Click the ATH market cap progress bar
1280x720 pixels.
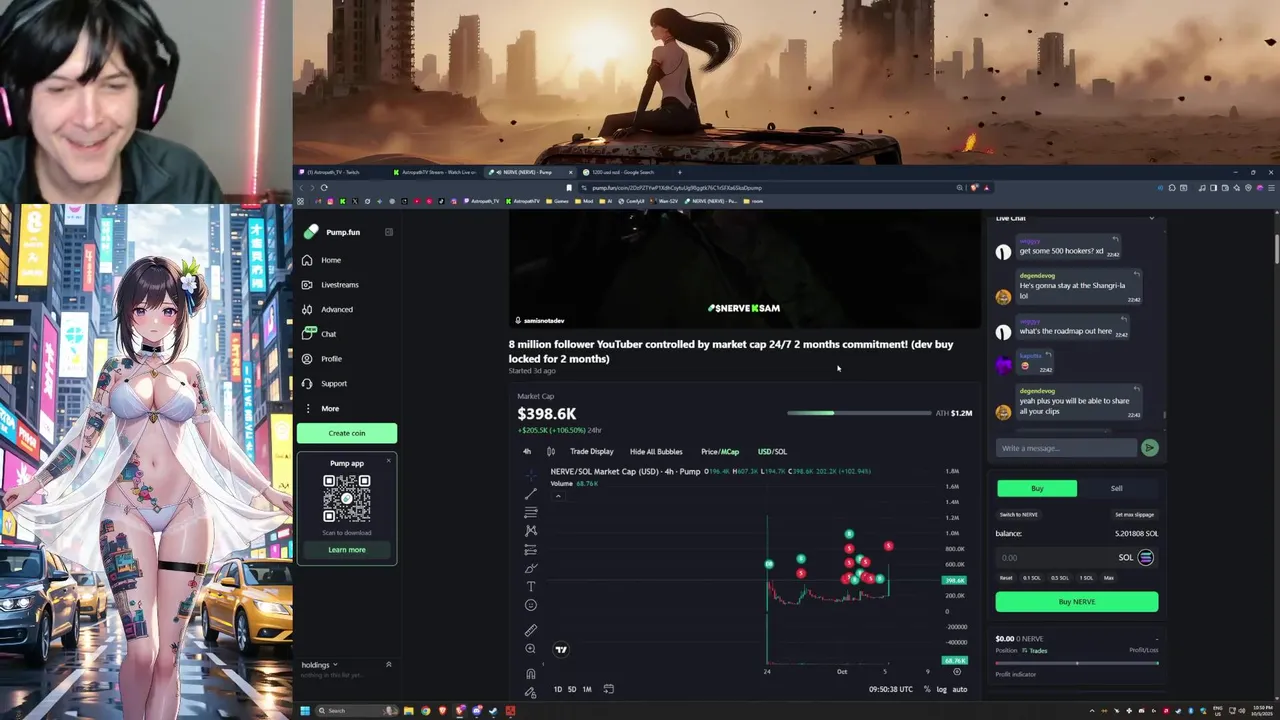tap(859, 413)
